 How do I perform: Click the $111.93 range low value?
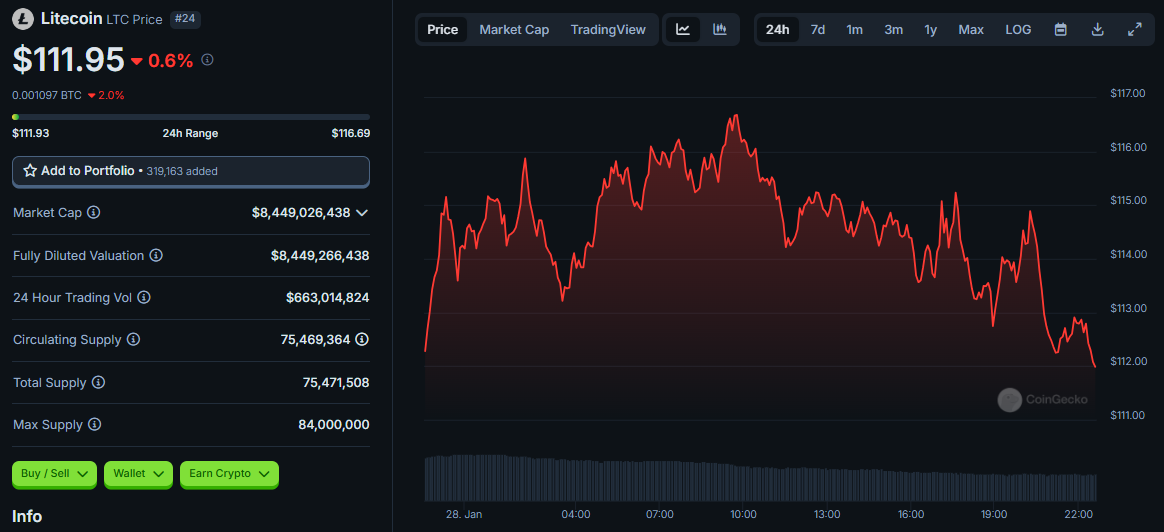pyautogui.click(x=30, y=134)
